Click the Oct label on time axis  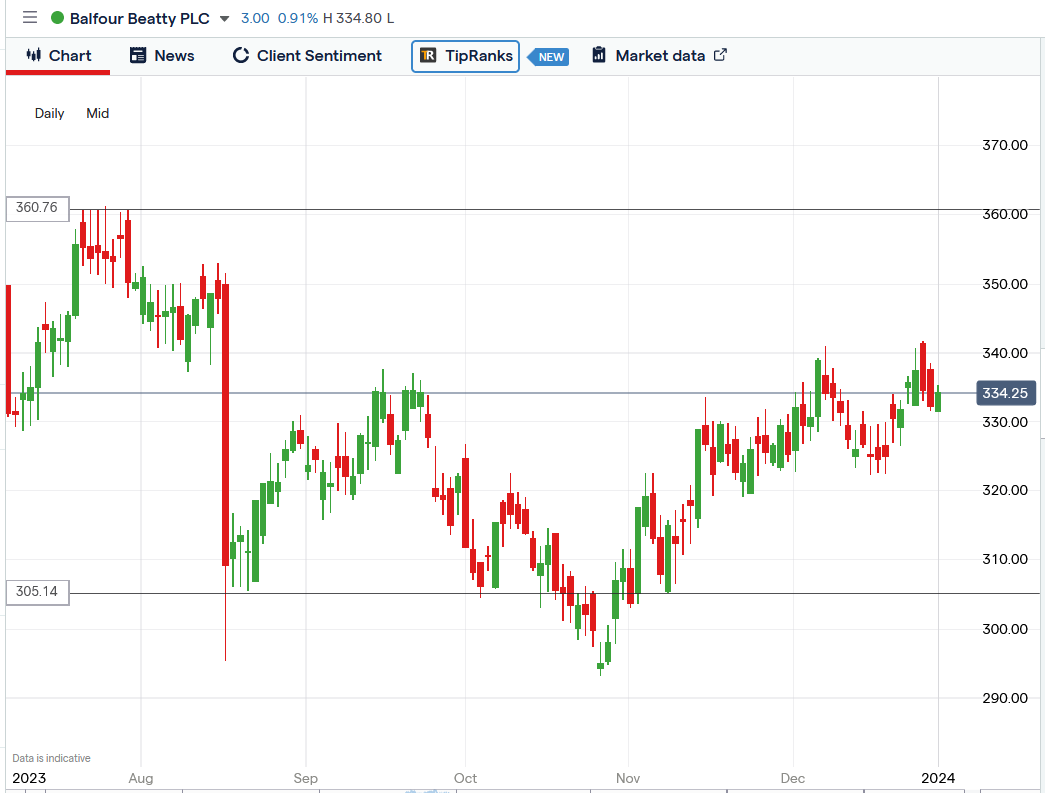(465, 778)
